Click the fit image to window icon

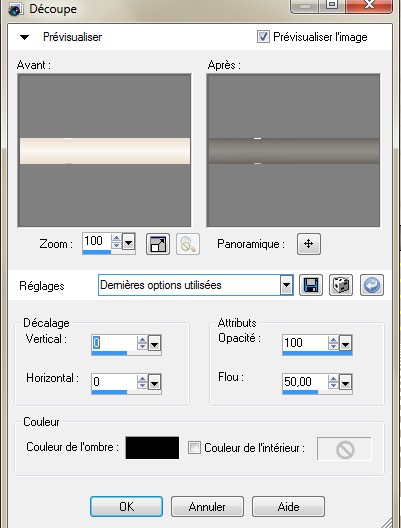click(158, 244)
